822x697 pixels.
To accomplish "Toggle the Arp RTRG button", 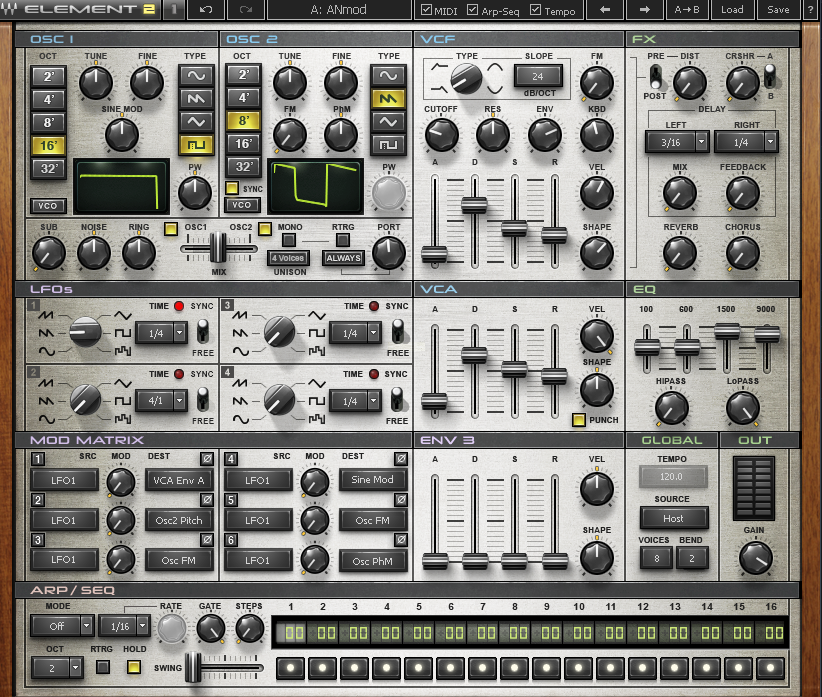I will pyautogui.click(x=103, y=667).
